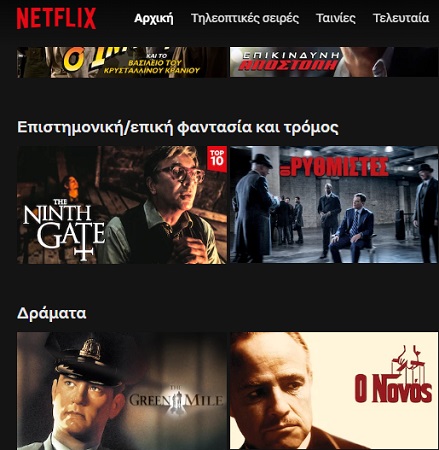Select the man with glasses Ninth Gate poster
Image resolution: width=439 pixels, height=450 pixels.
(x=122, y=205)
